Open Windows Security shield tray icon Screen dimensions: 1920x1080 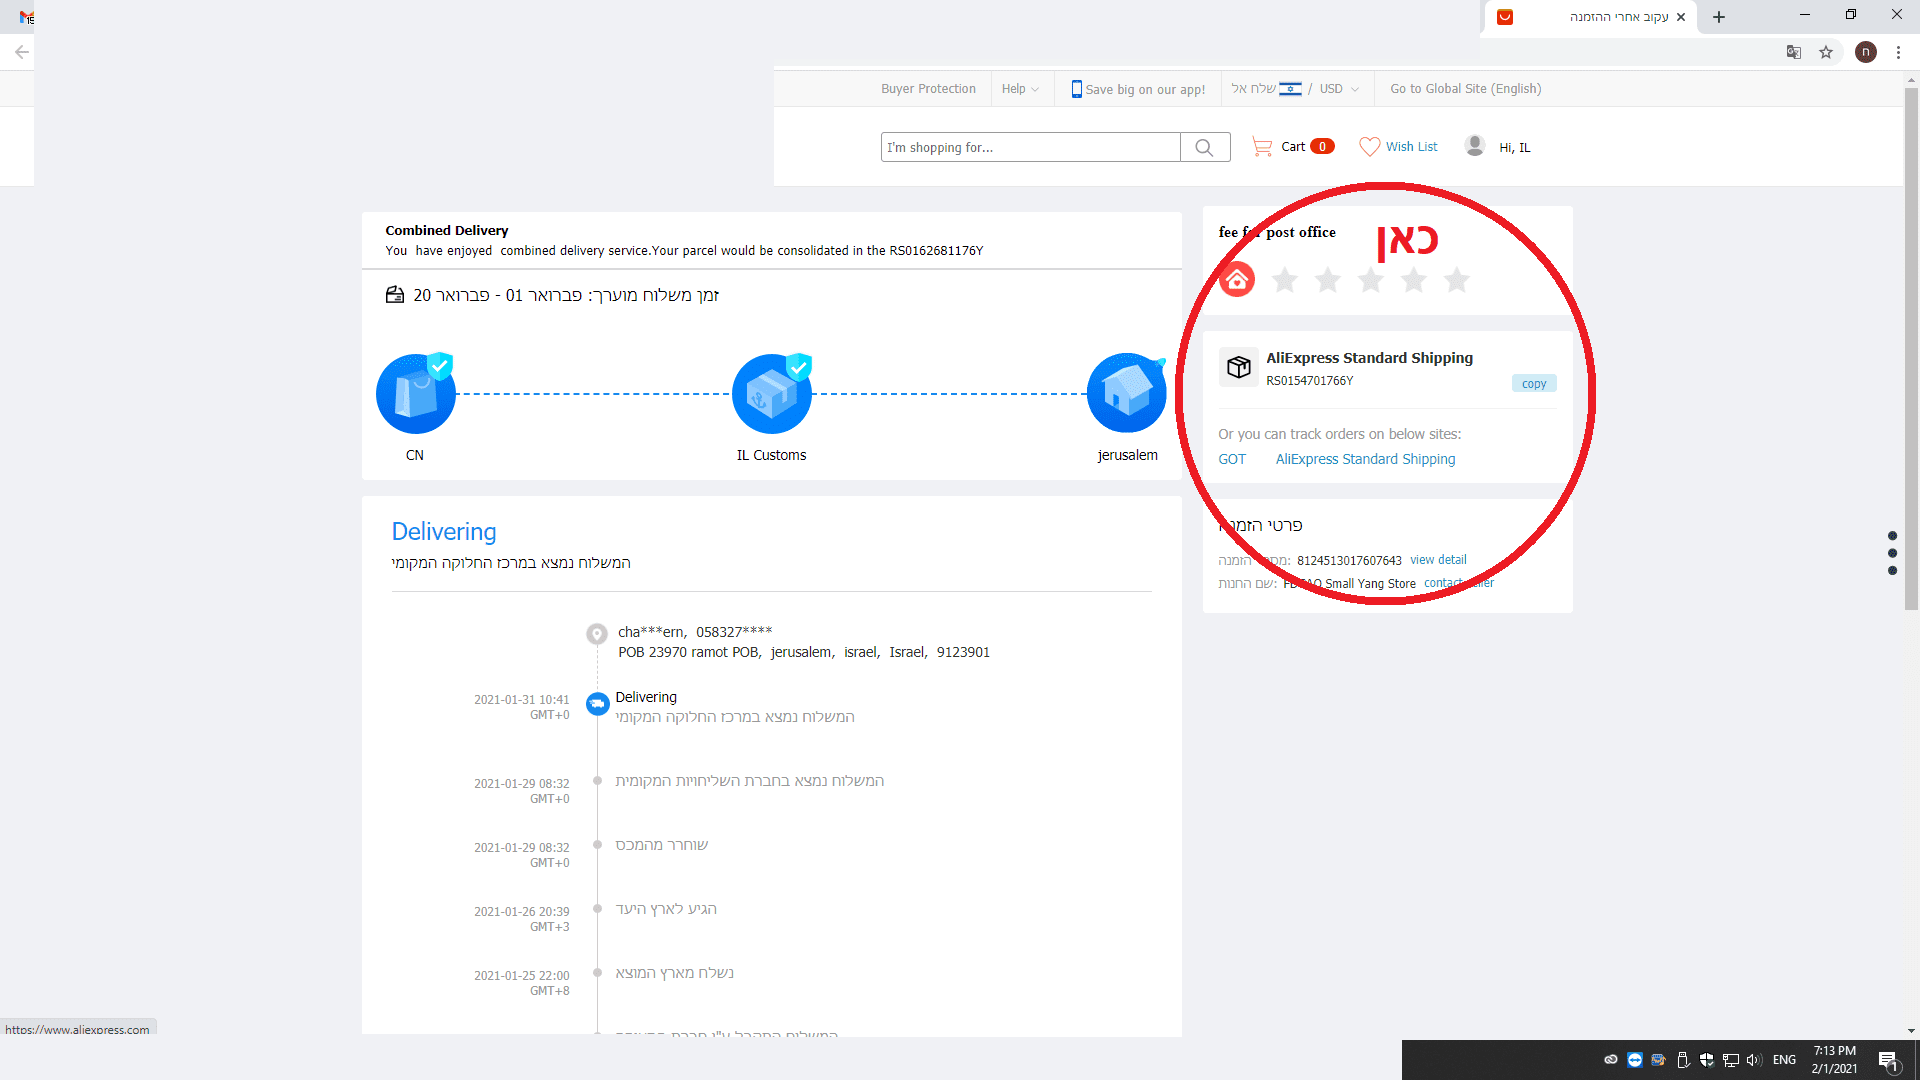(x=1706, y=1060)
